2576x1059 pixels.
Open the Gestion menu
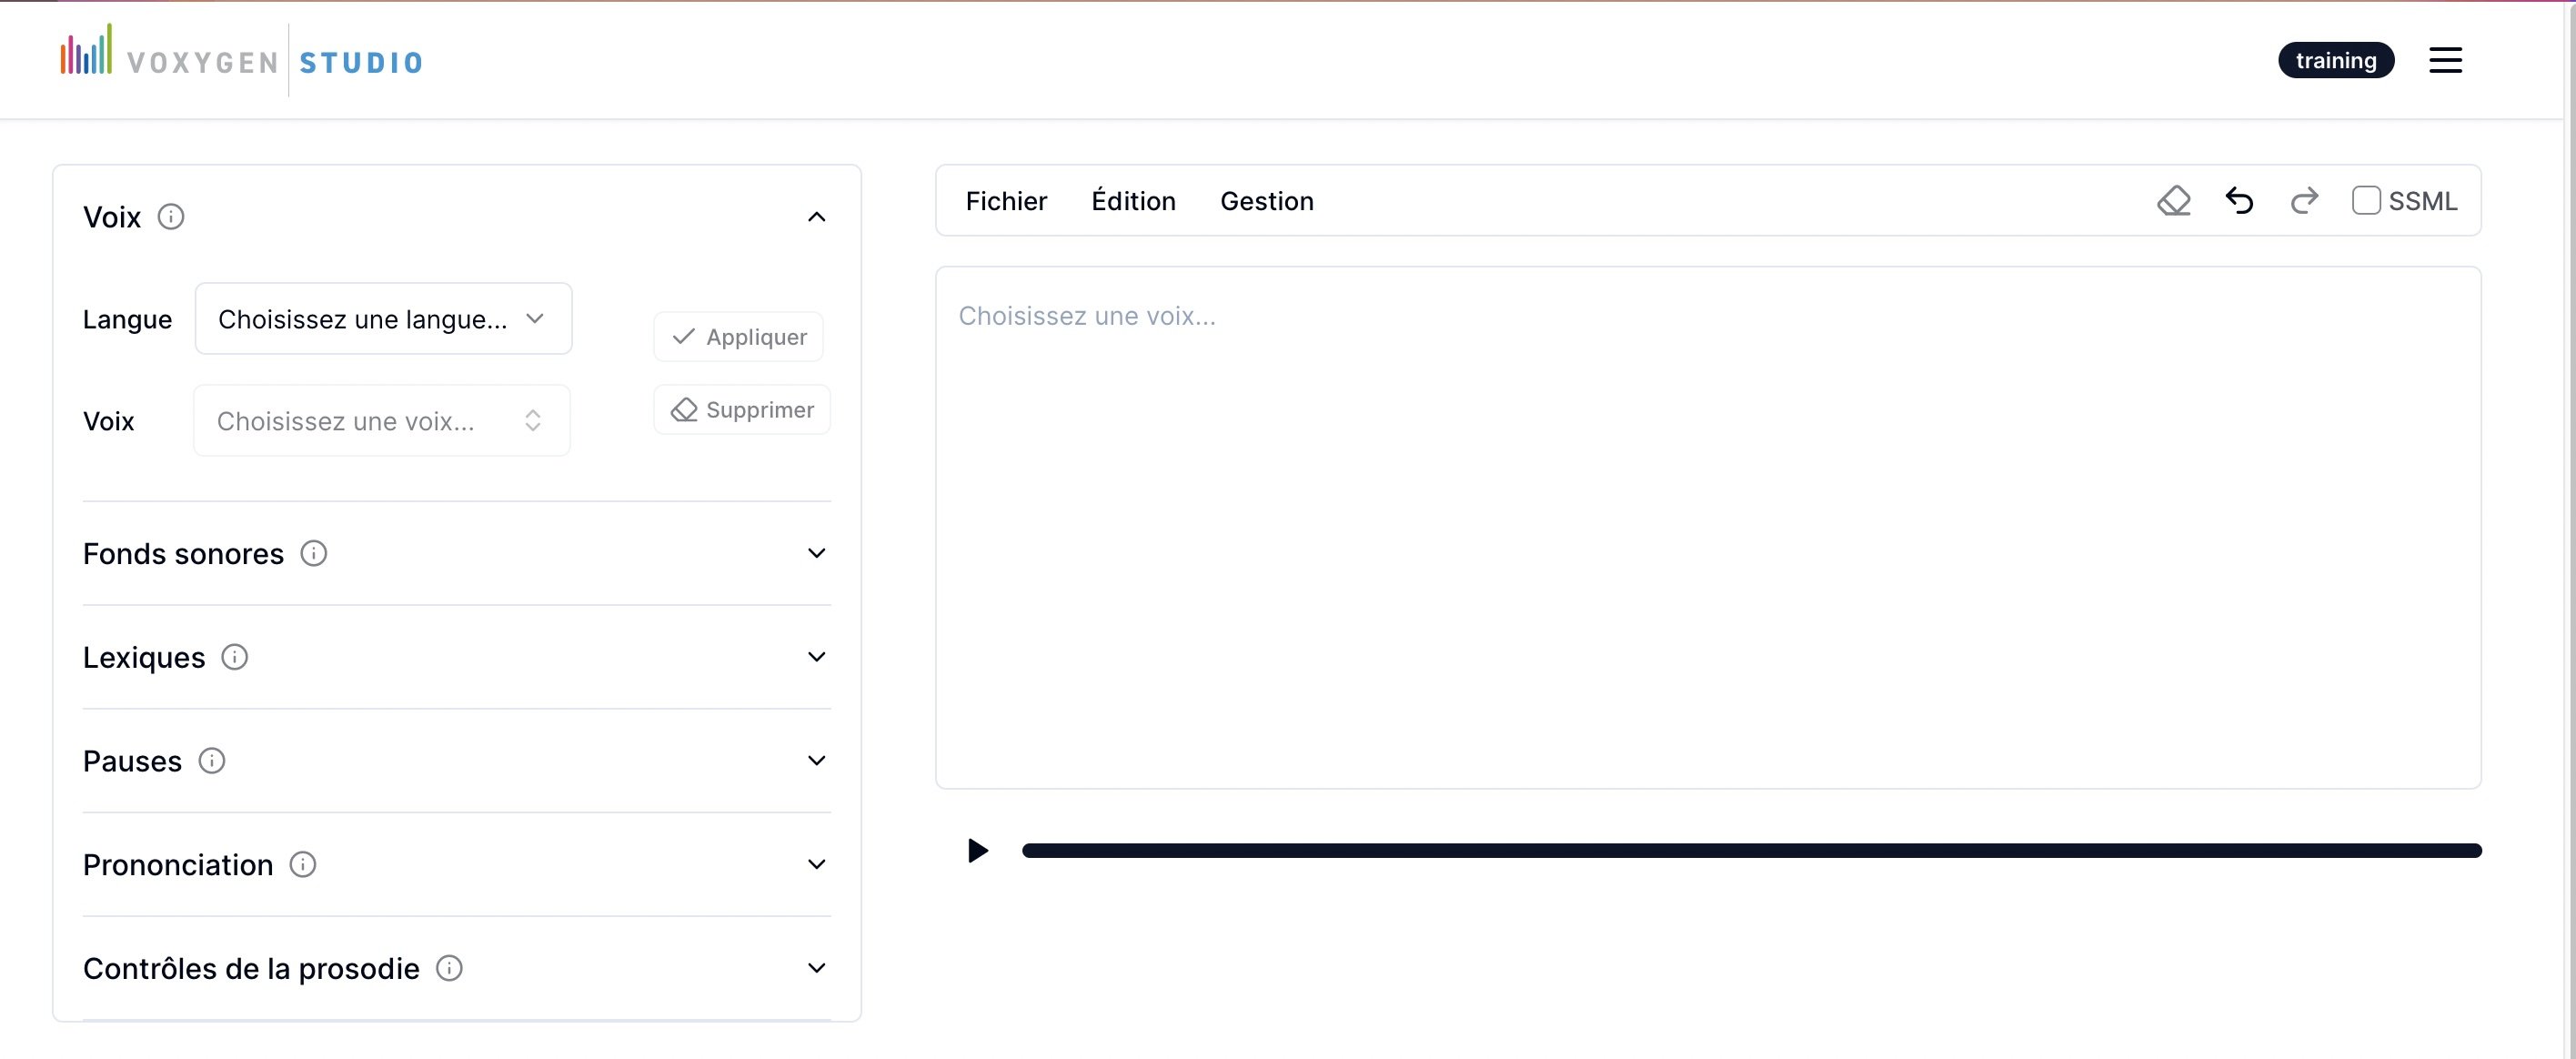point(1266,201)
